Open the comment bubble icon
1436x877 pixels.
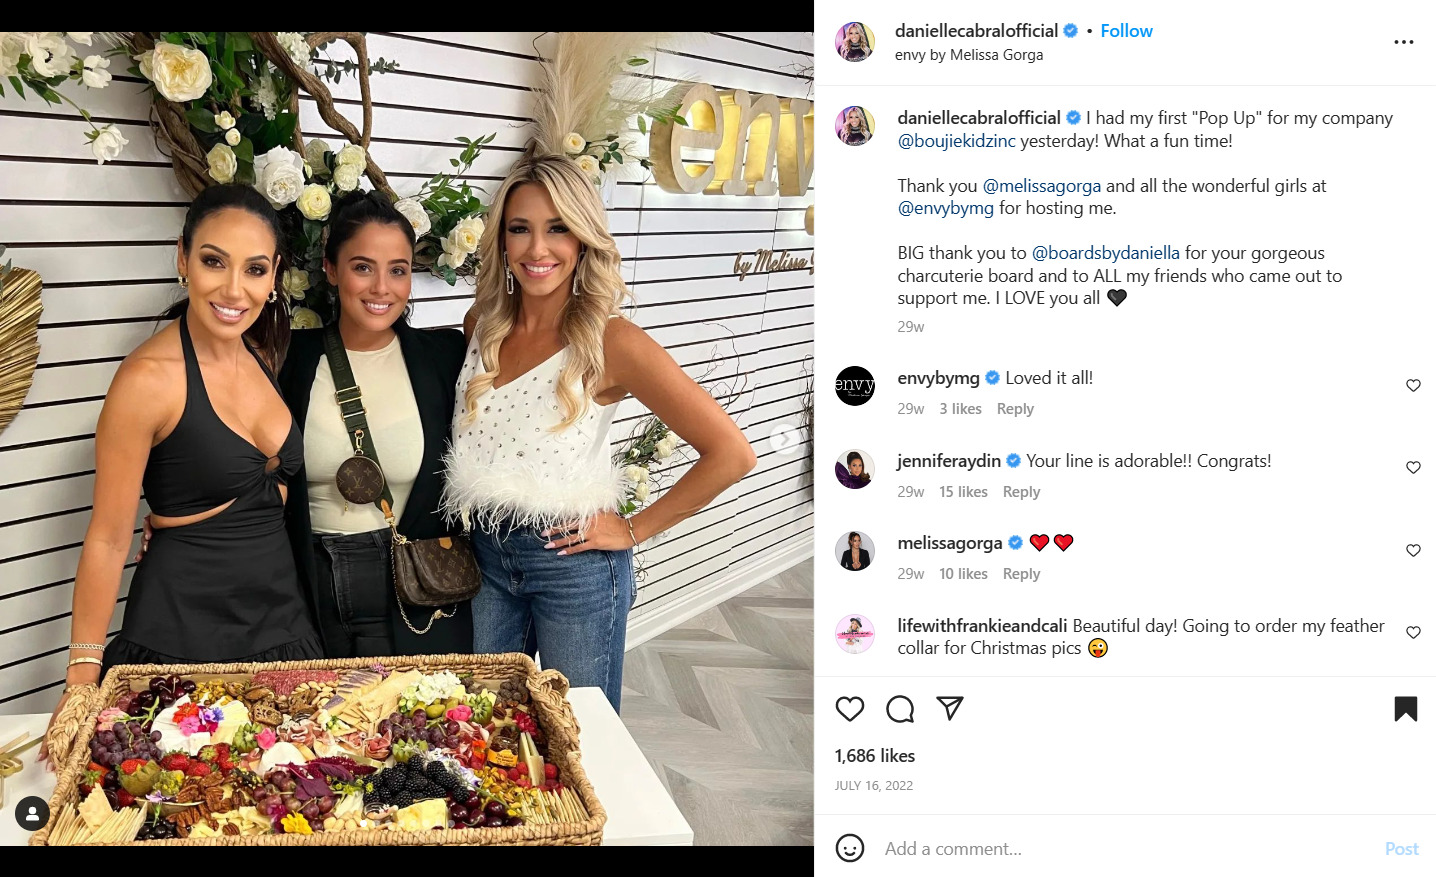(900, 709)
